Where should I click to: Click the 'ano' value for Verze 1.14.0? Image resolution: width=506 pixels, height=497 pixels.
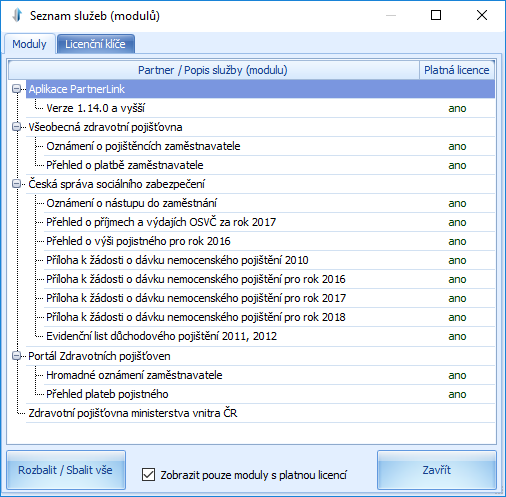click(x=457, y=108)
